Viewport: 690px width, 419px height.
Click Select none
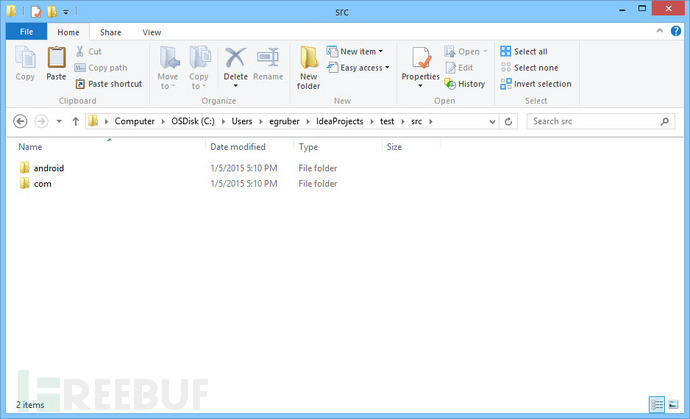529,68
